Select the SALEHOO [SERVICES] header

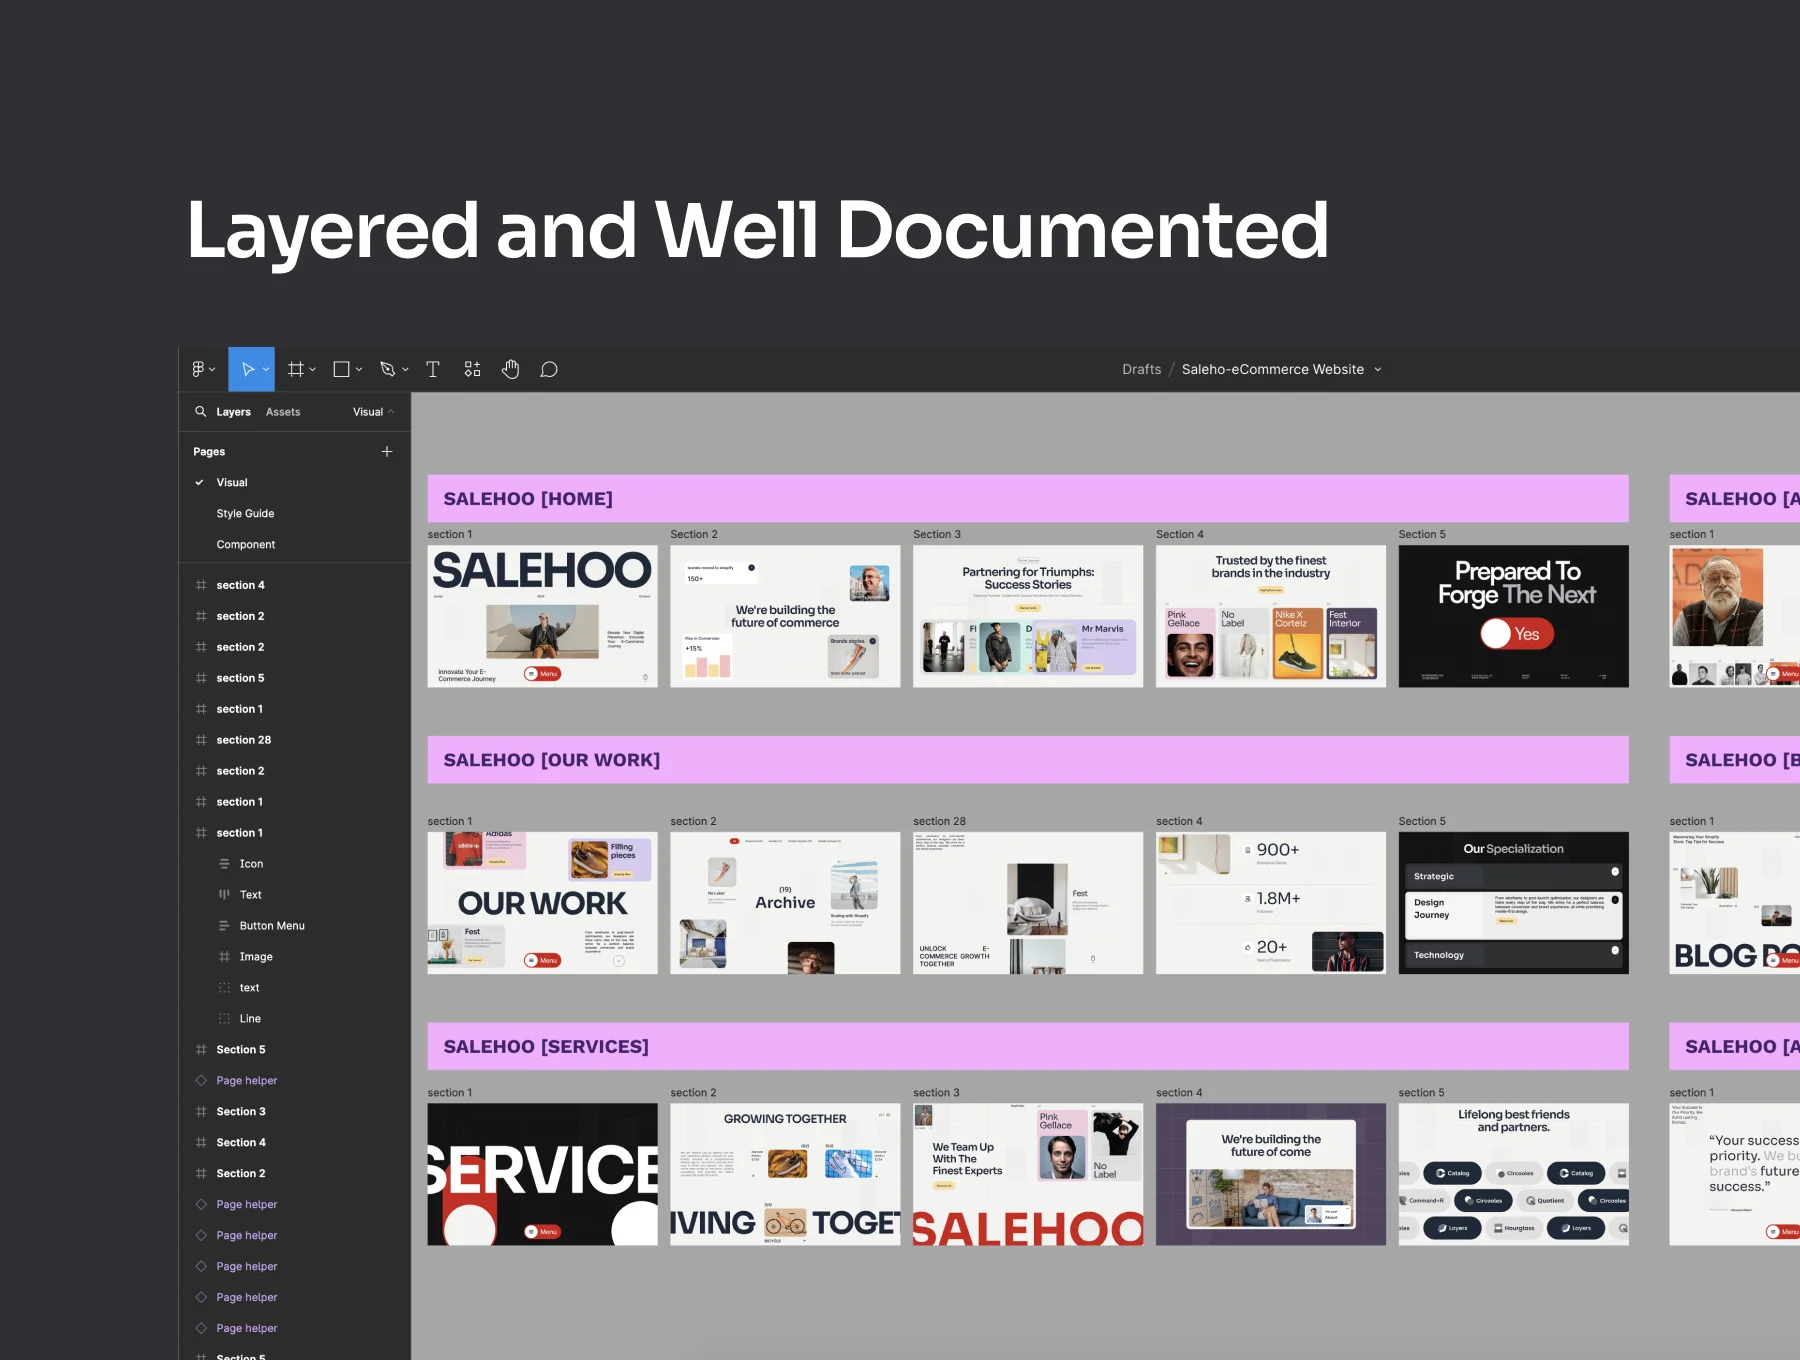click(1028, 1046)
